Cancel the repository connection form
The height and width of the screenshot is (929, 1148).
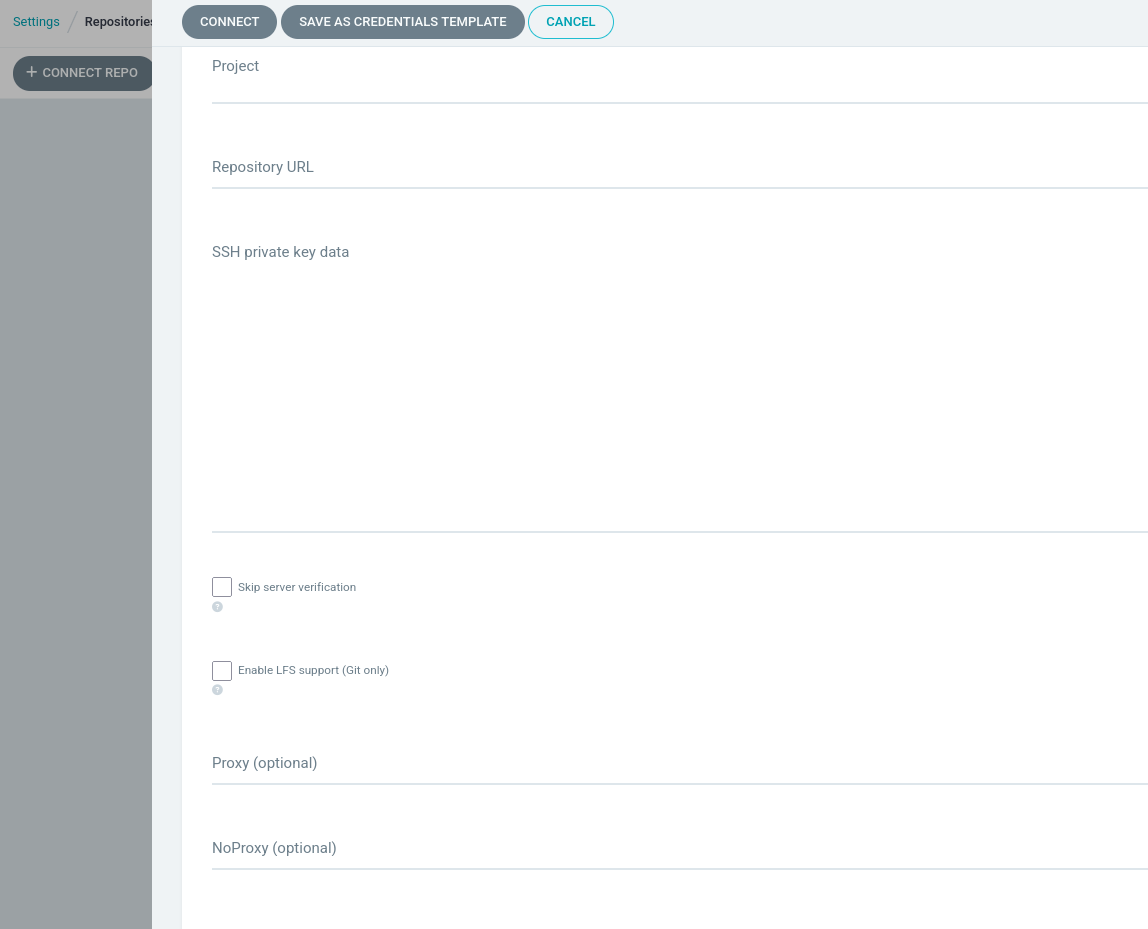(x=570, y=22)
